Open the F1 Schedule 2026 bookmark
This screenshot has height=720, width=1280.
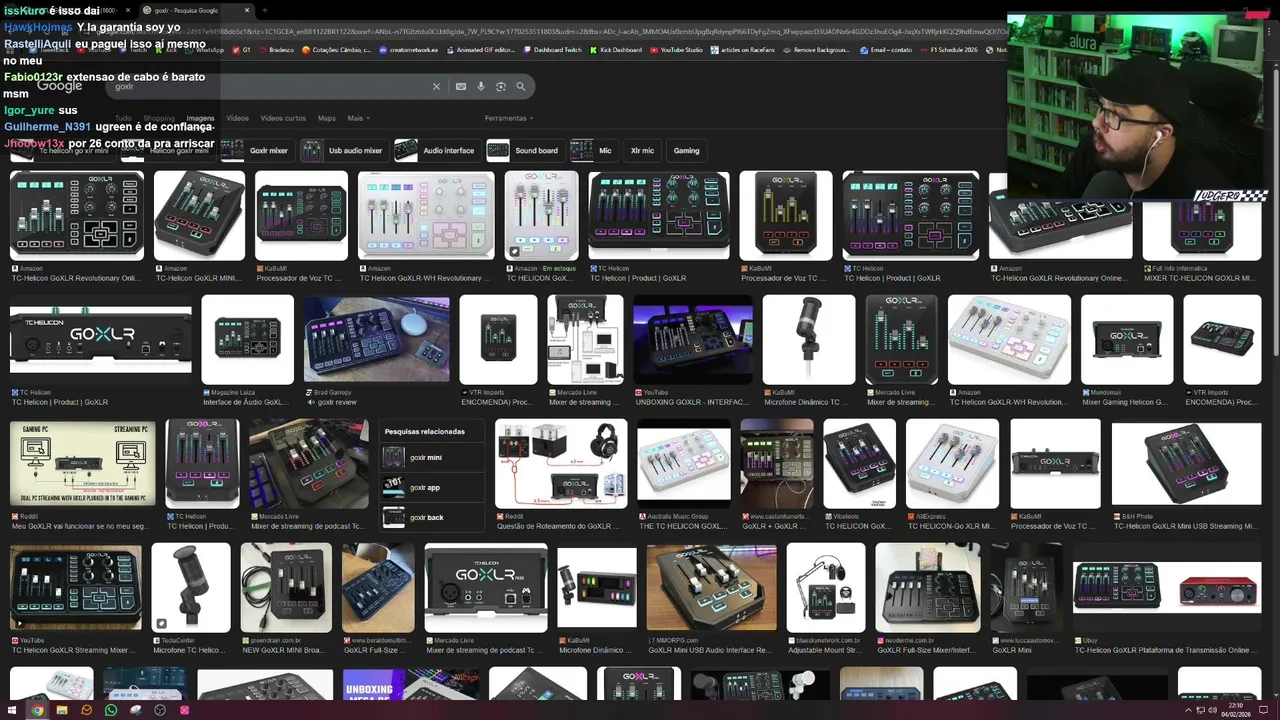click(x=948, y=50)
